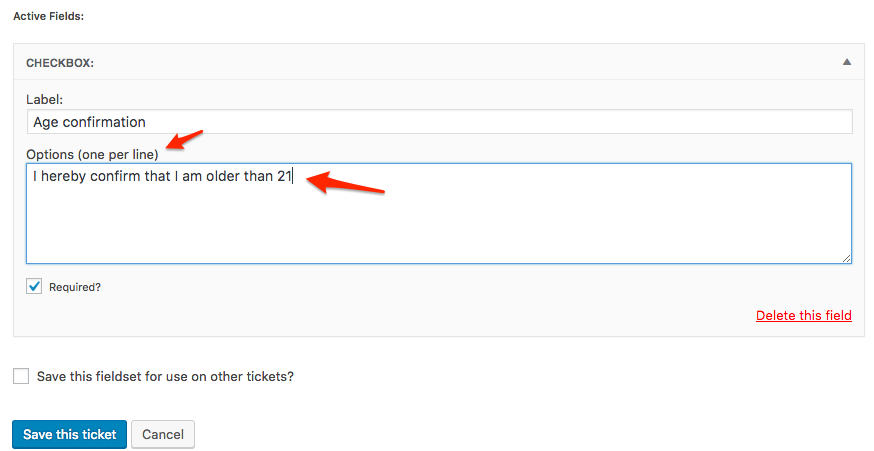Click the checkmark inside the Required? box

click(x=34, y=287)
